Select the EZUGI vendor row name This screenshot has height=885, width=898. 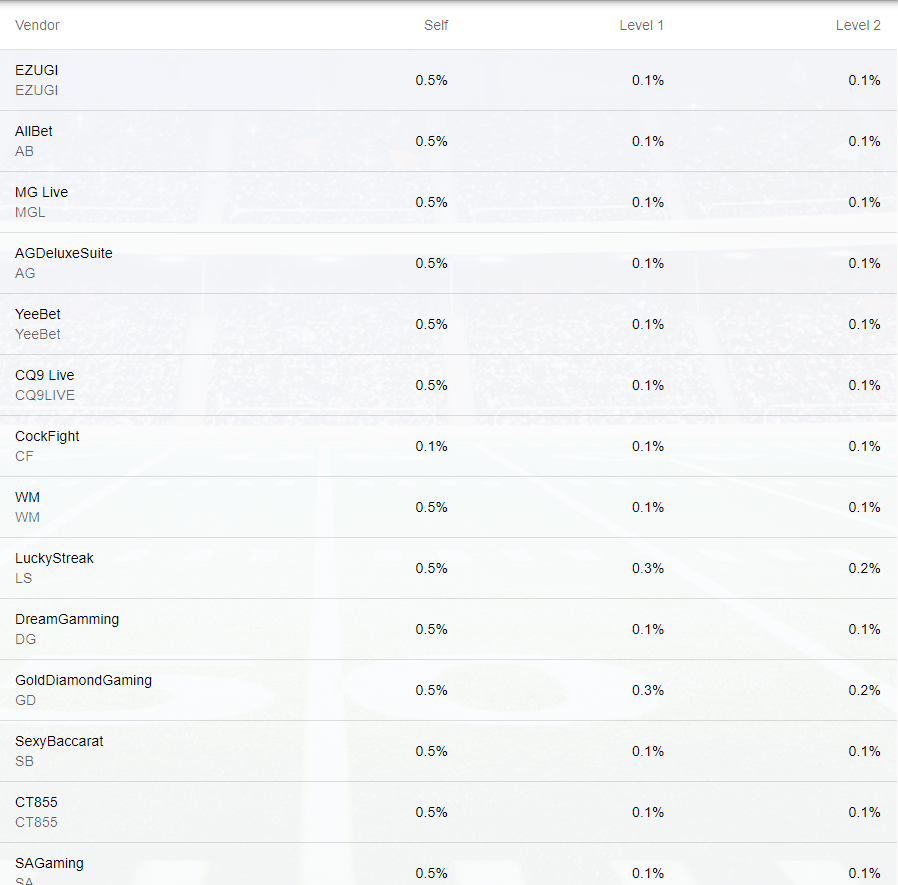(x=37, y=70)
